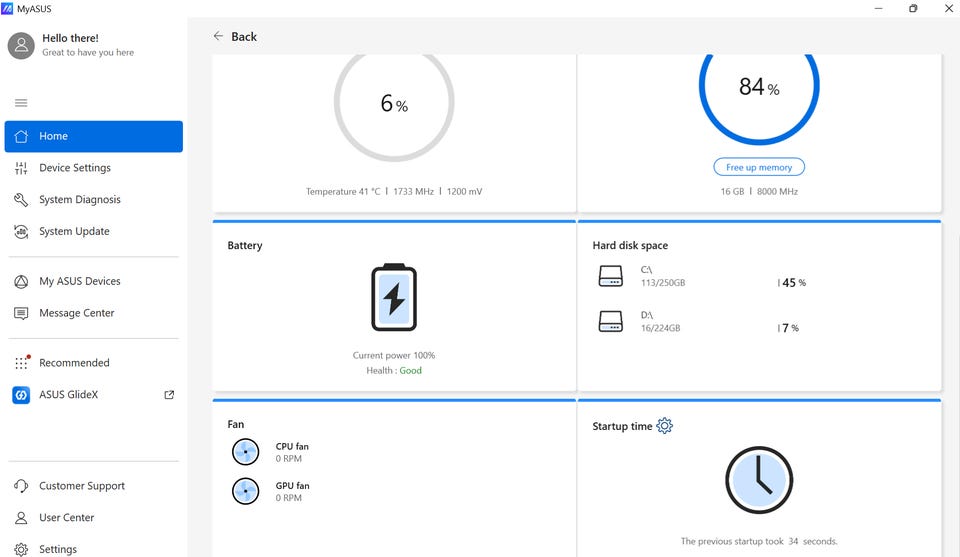Click the Home house icon
960x557 pixels.
[21, 136]
